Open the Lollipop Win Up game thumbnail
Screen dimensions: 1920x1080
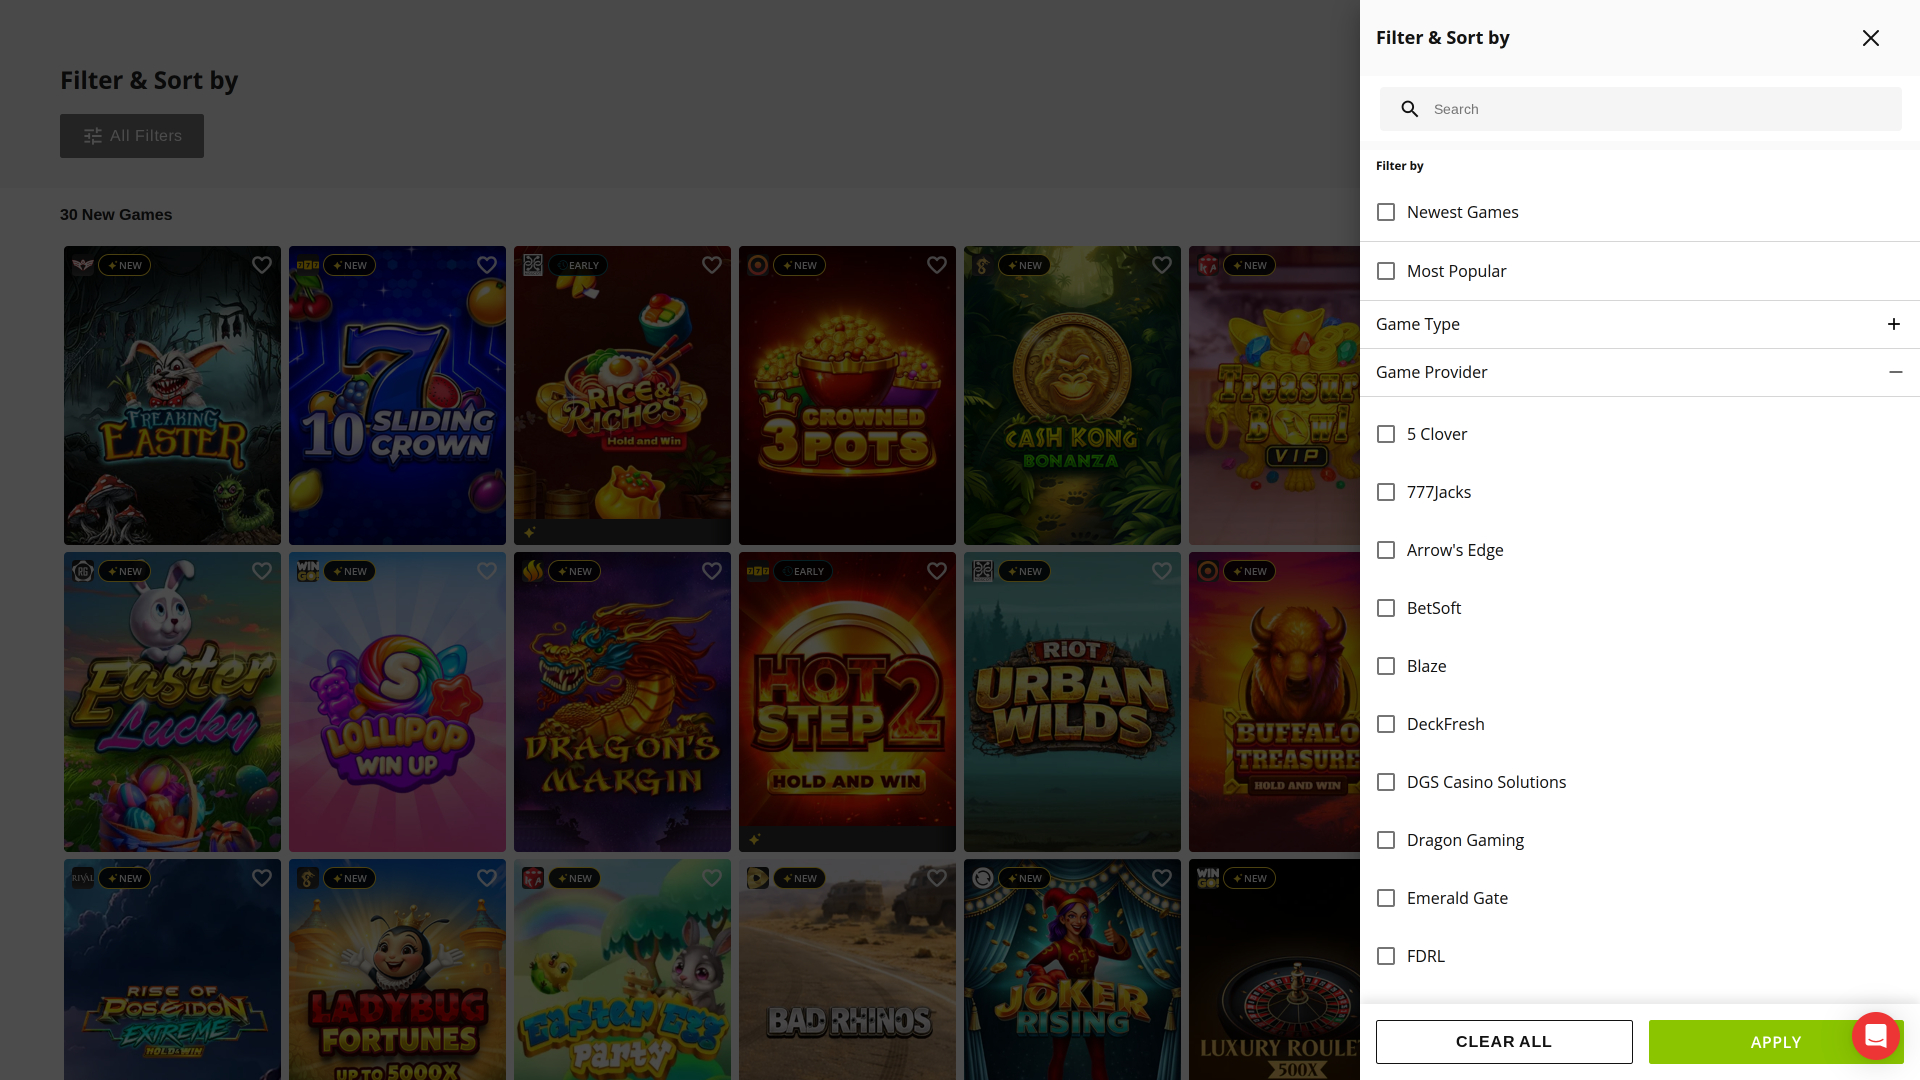tap(397, 702)
